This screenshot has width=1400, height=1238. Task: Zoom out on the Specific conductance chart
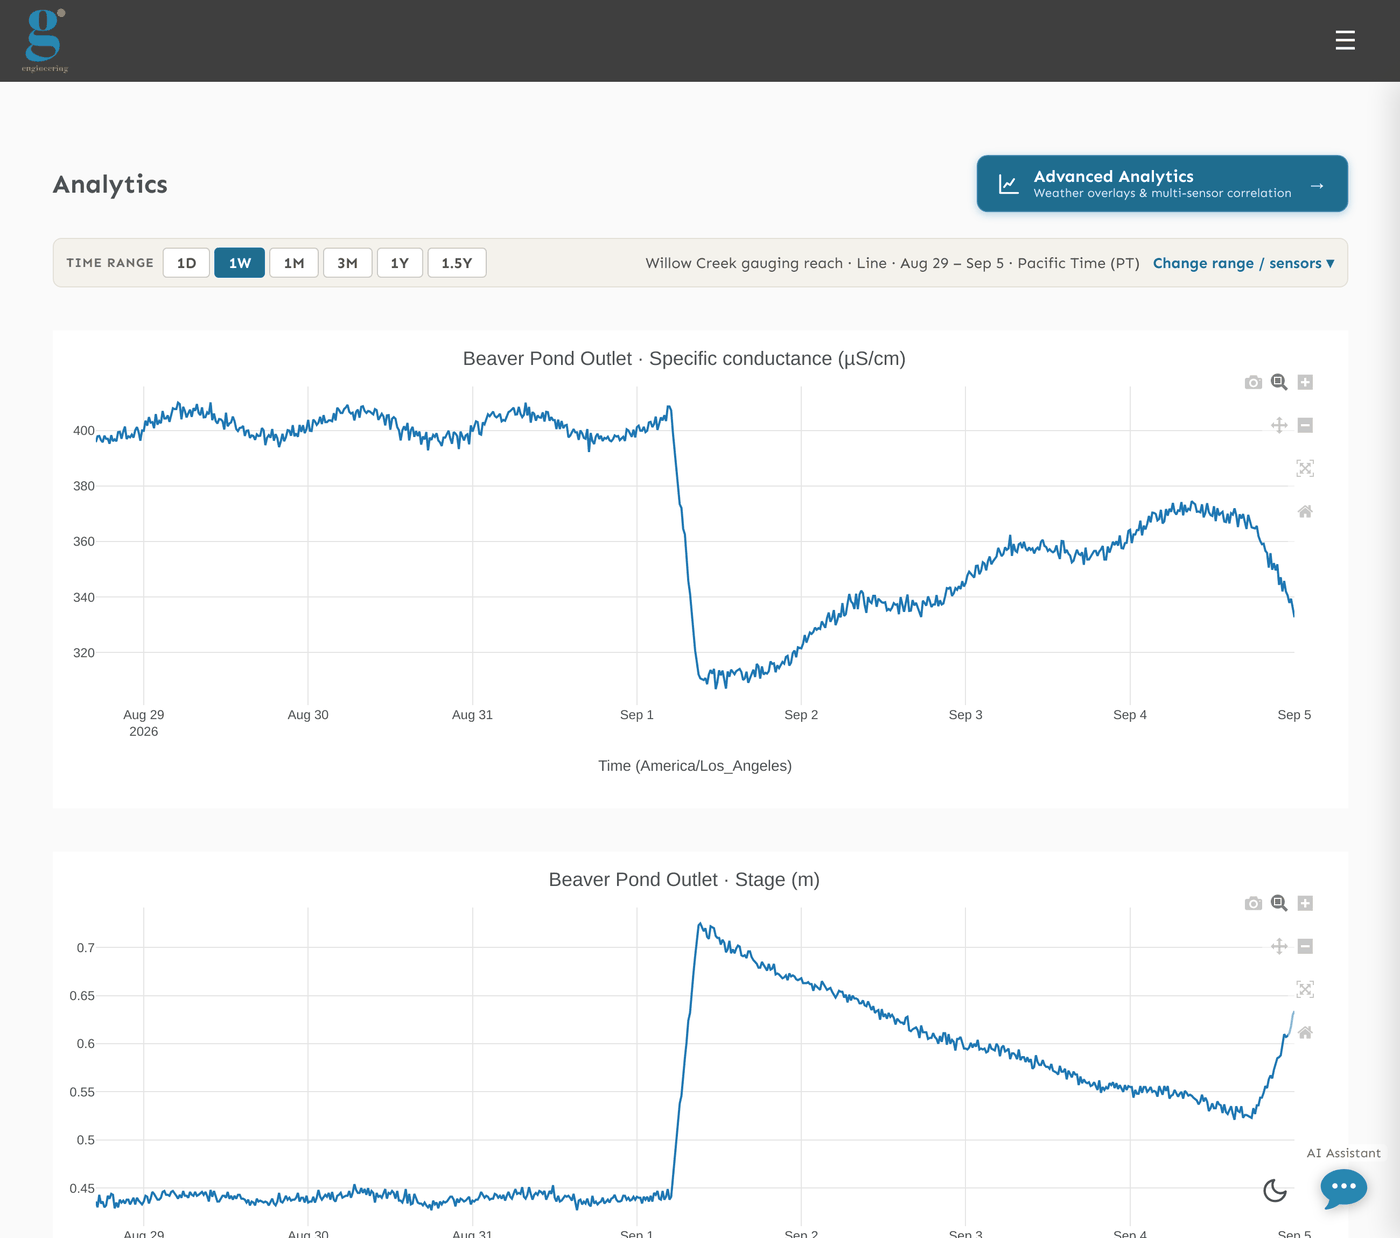point(1305,425)
